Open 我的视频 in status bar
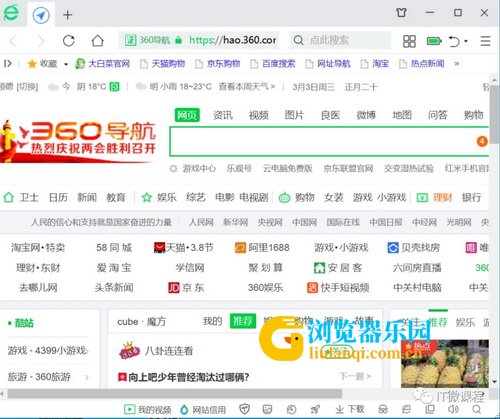The width and height of the screenshot is (500, 419). point(148,409)
